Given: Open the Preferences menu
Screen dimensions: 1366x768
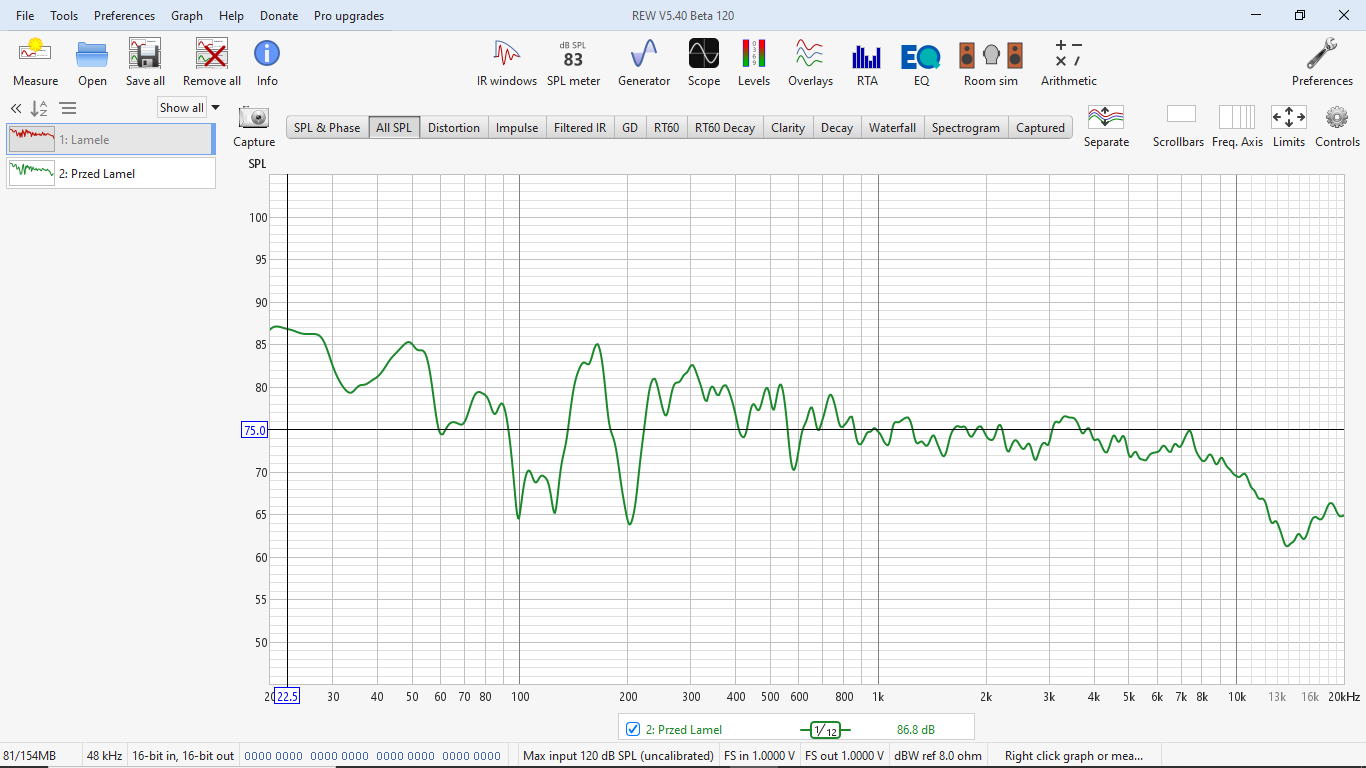Looking at the screenshot, I should (124, 16).
